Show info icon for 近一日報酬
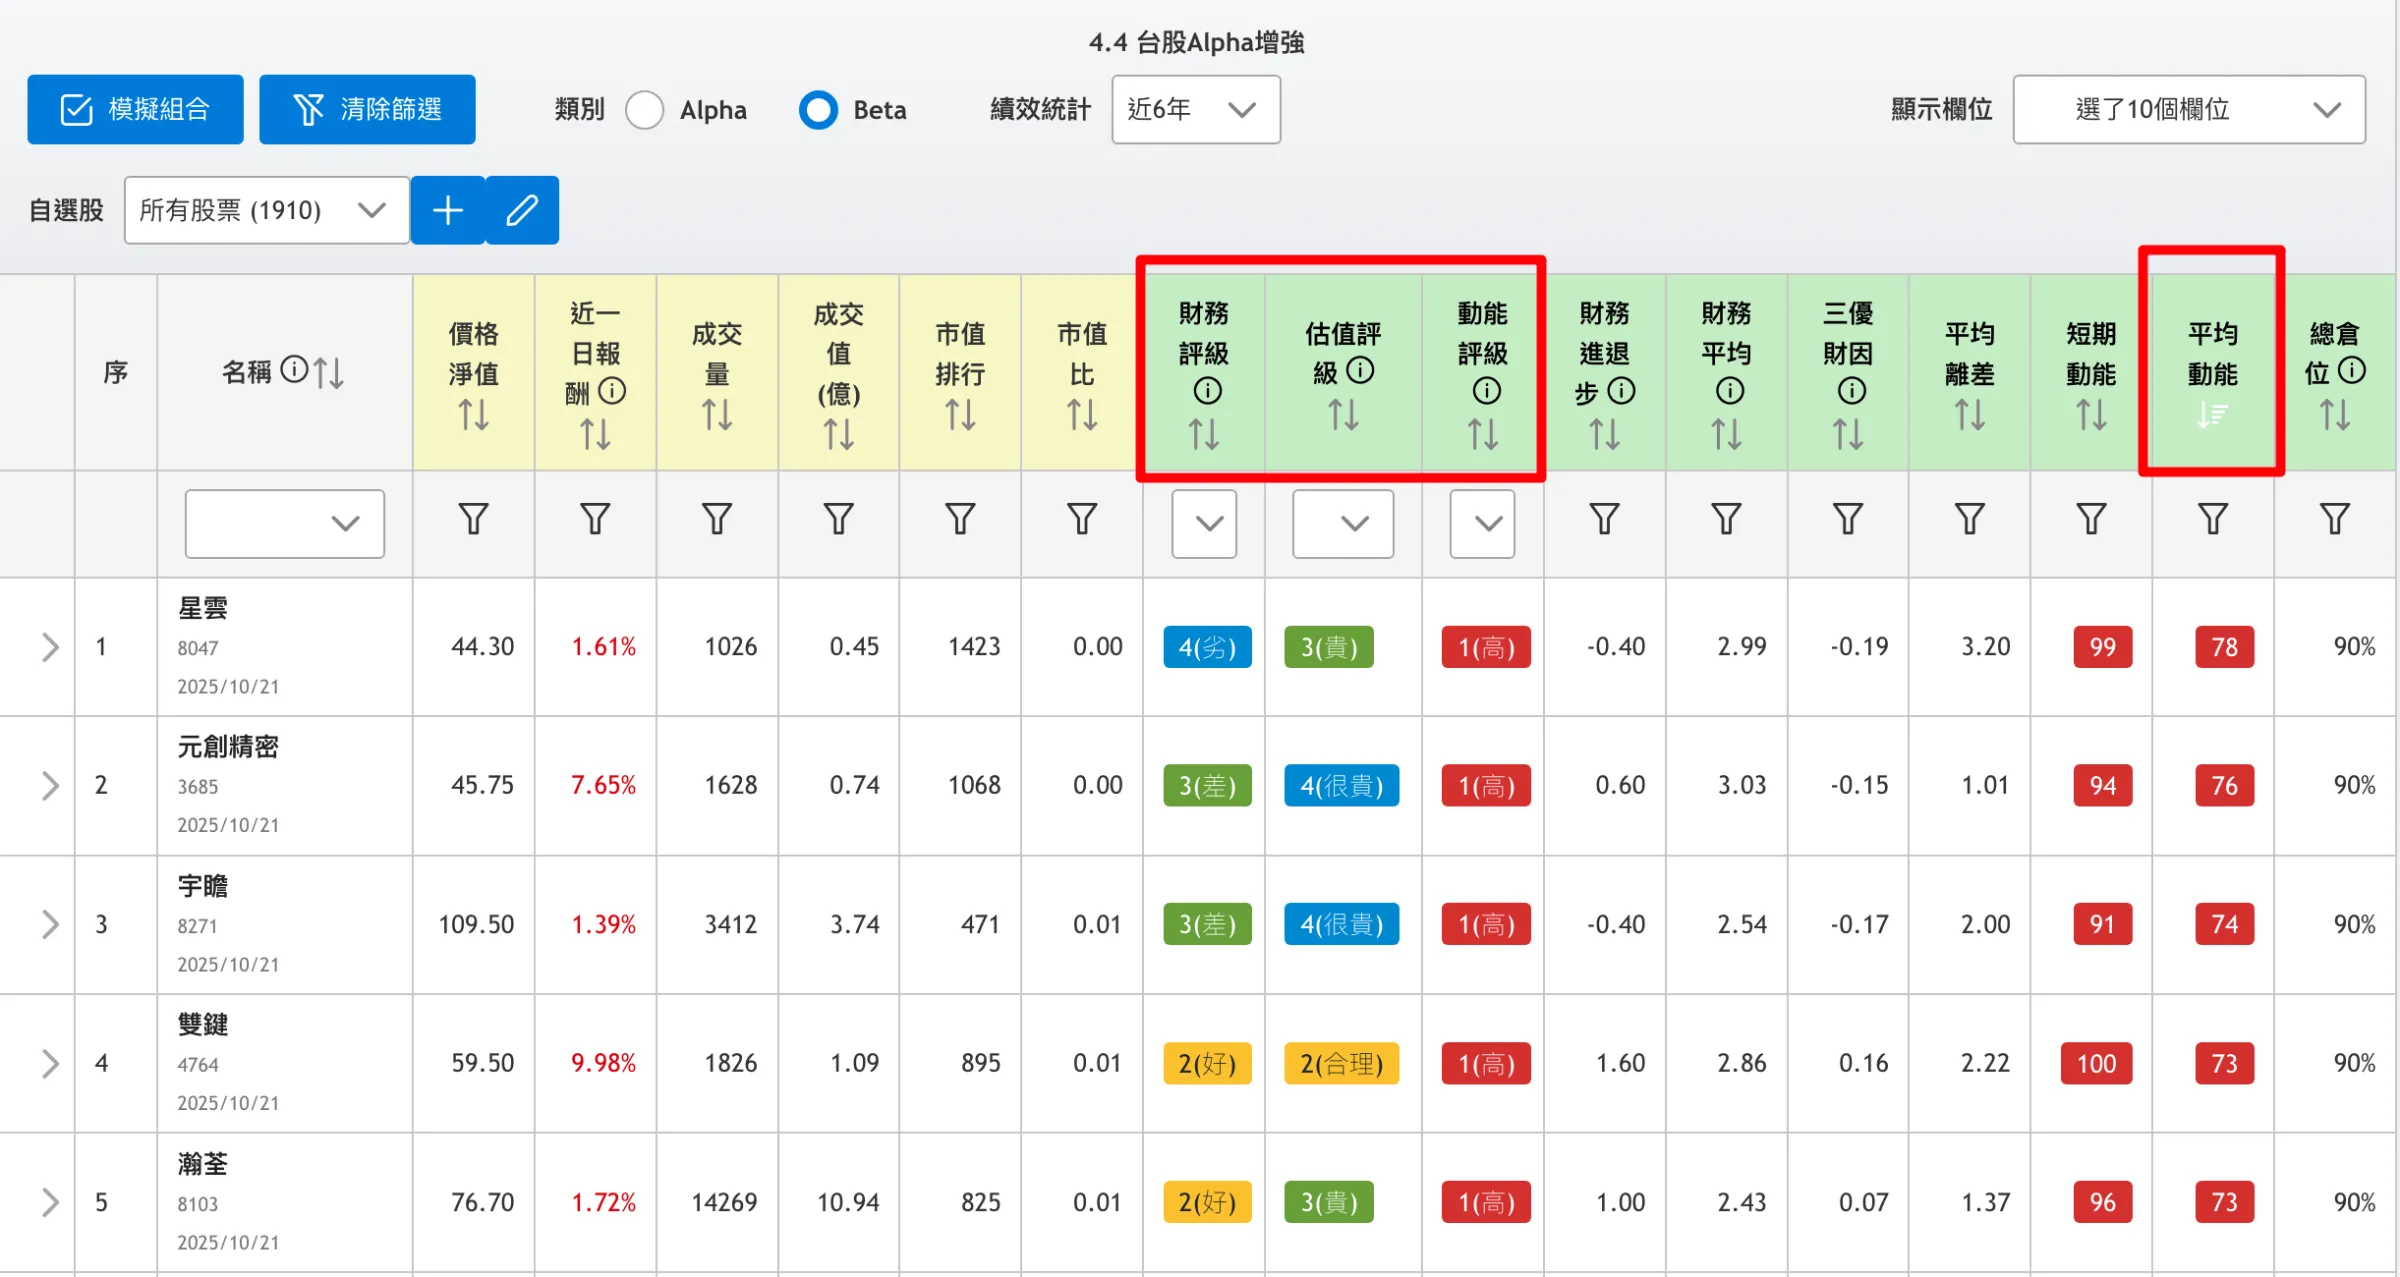The width and height of the screenshot is (2400, 1277). point(612,391)
